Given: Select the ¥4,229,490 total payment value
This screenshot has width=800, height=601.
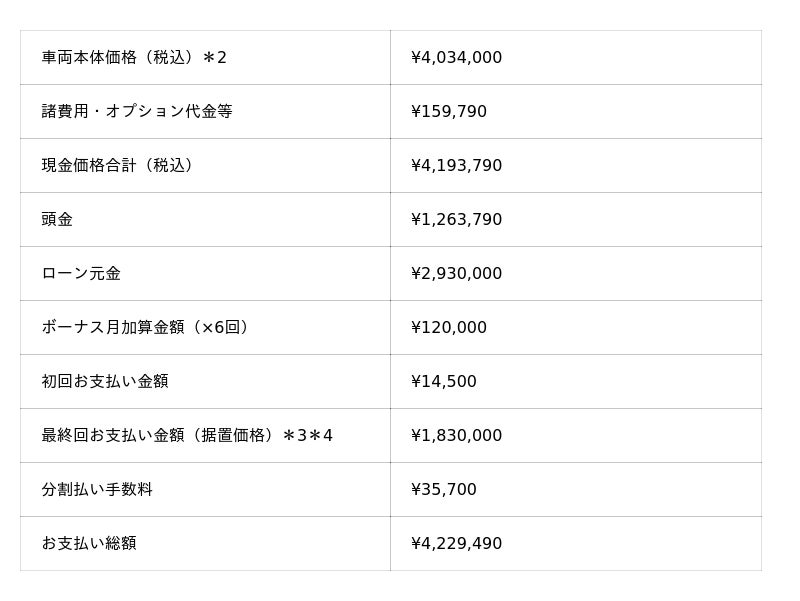Looking at the screenshot, I should (456, 543).
